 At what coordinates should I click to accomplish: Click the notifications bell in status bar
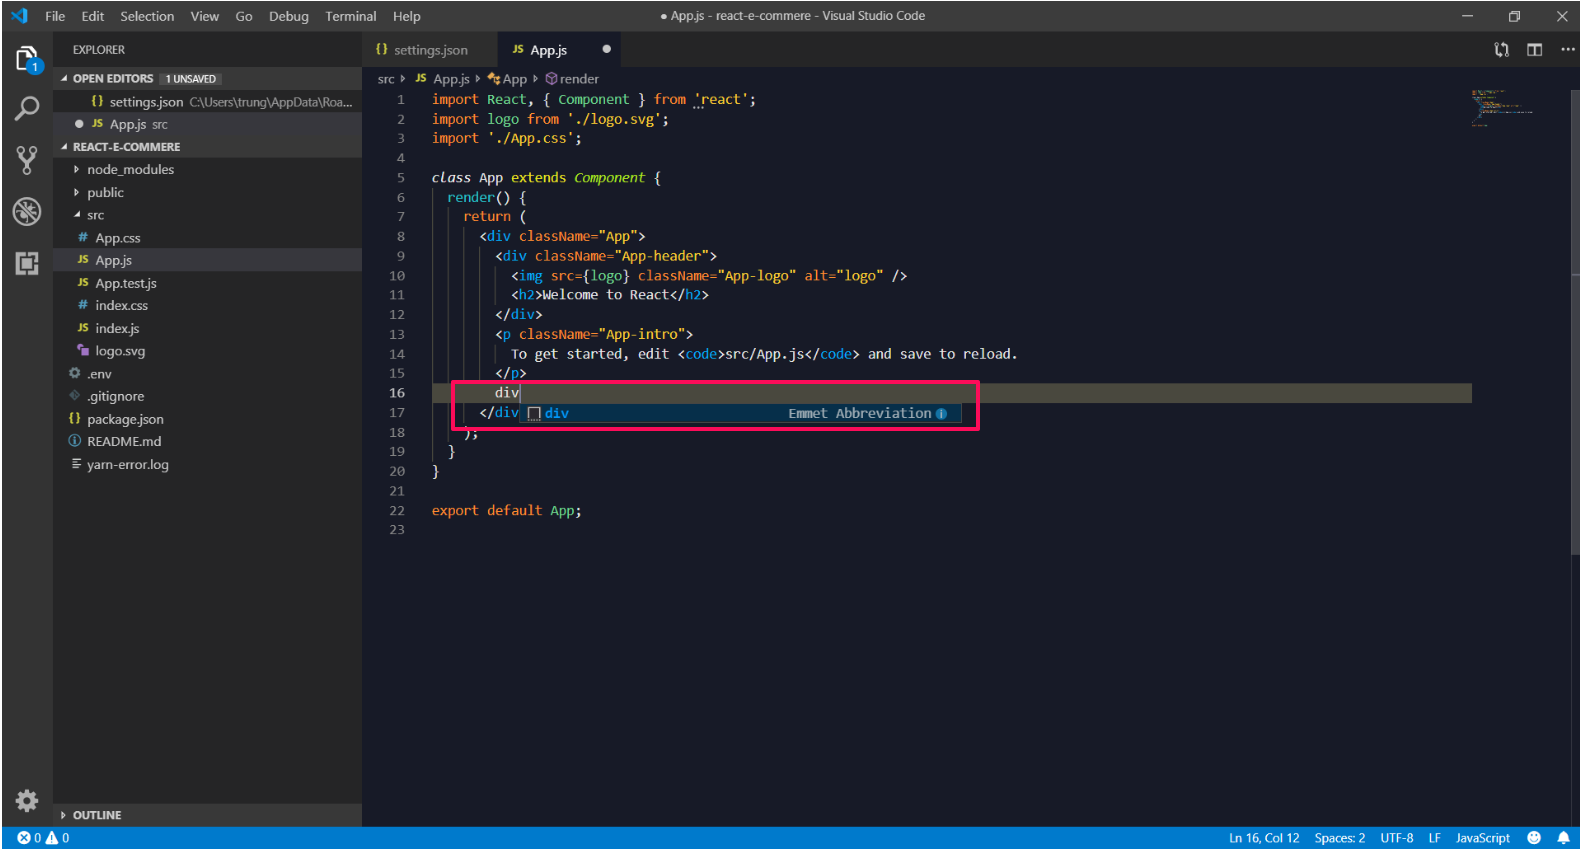(x=1563, y=838)
